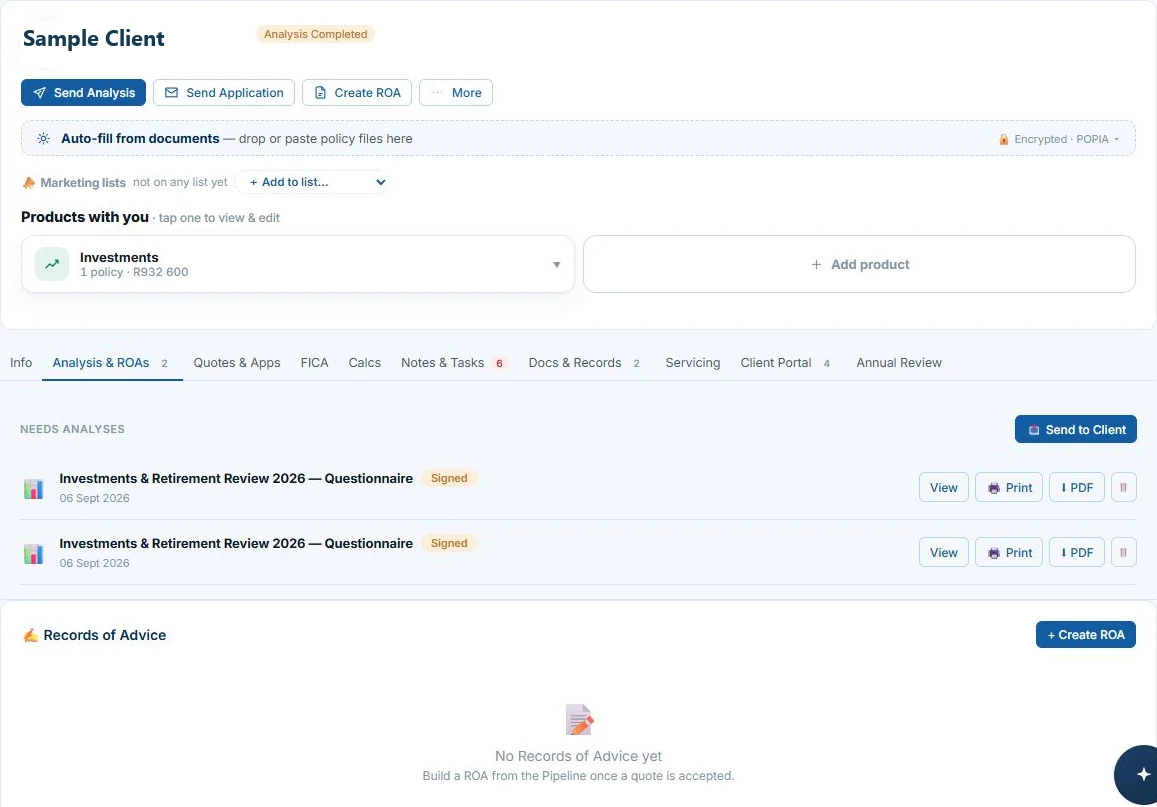Image resolution: width=1157 pixels, height=807 pixels.
Task: Click the sun icon beside Auto-fill from documents
Action: click(x=44, y=139)
